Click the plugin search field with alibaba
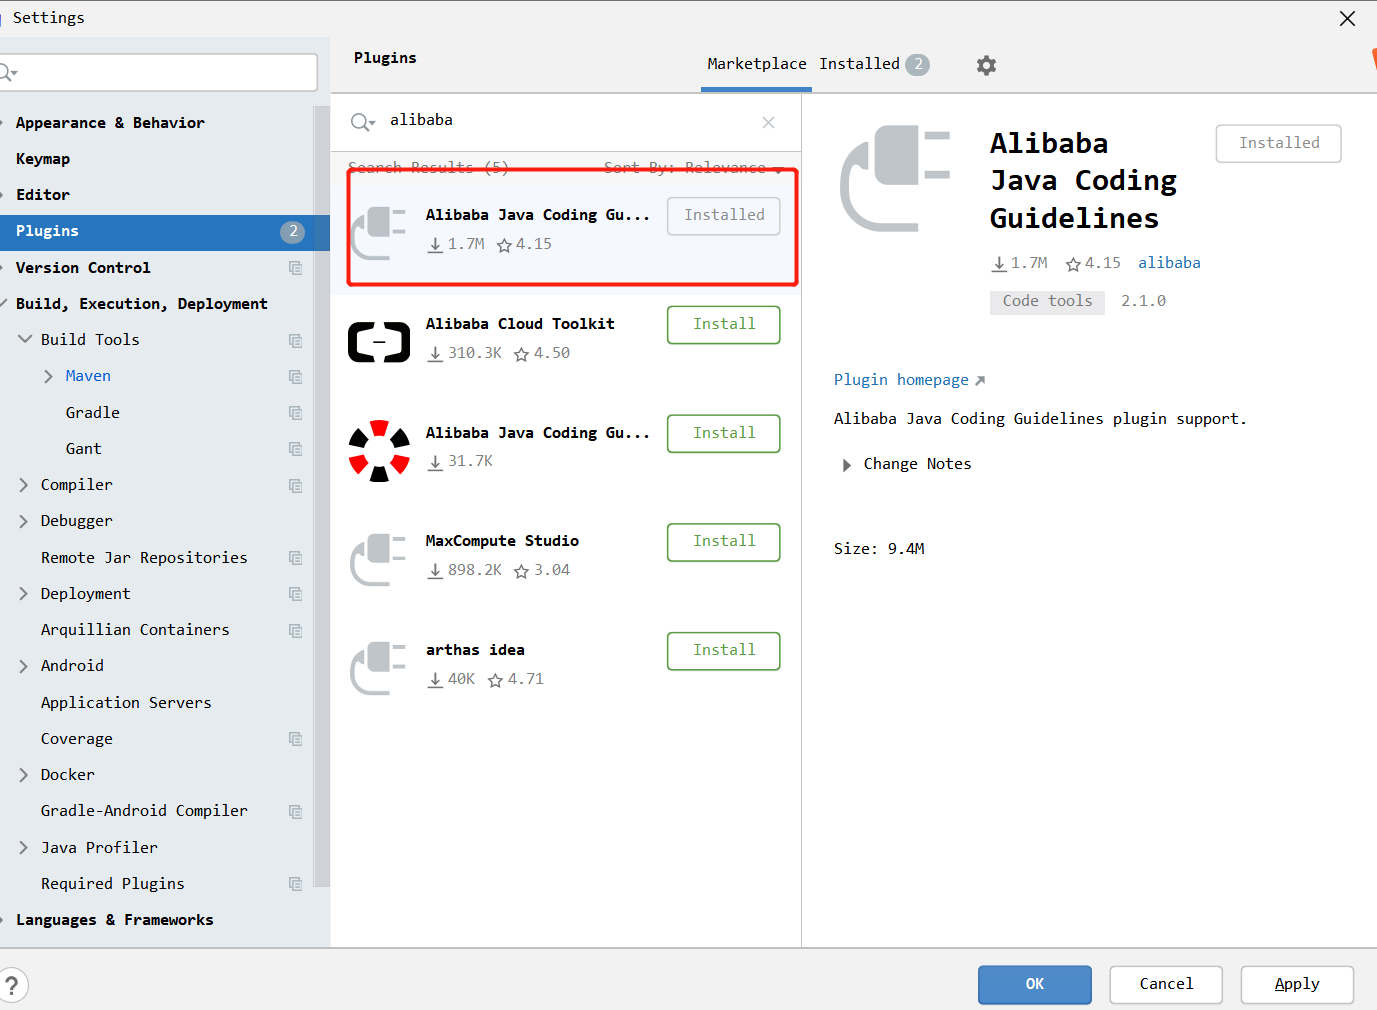Image resolution: width=1377 pixels, height=1010 pixels. click(x=565, y=121)
